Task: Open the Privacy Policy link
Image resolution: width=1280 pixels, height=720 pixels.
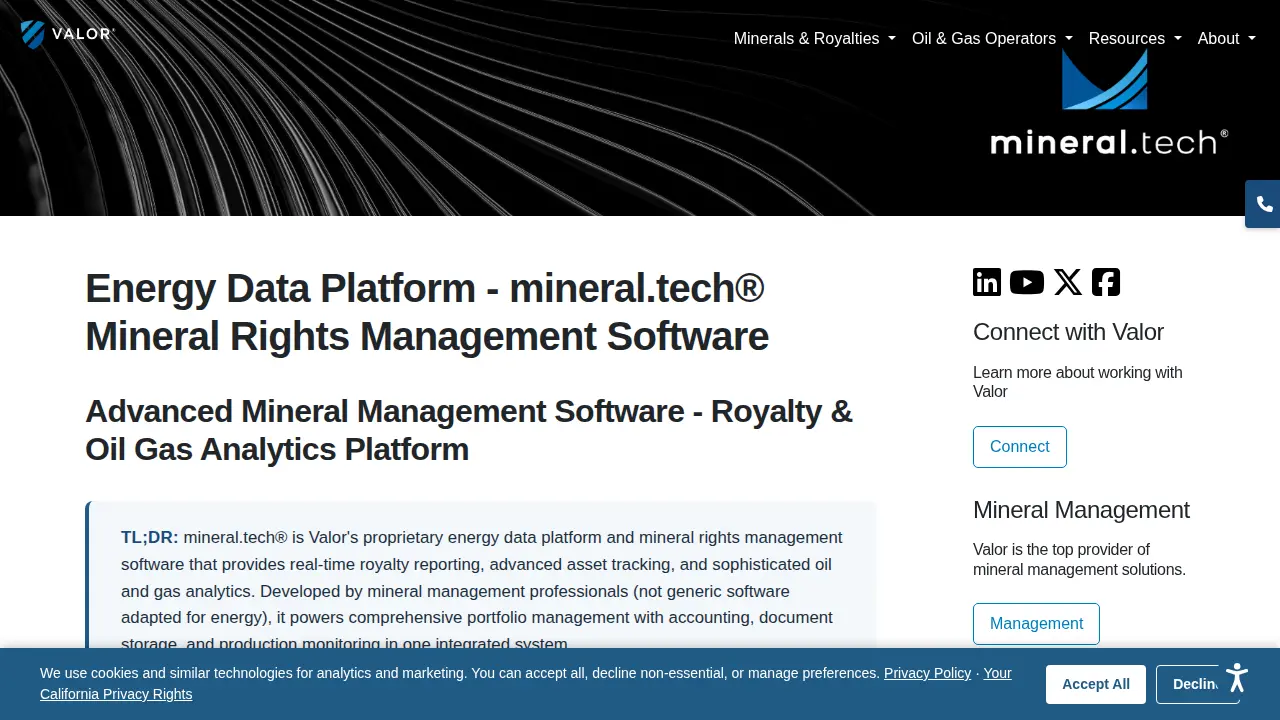Action: point(927,673)
